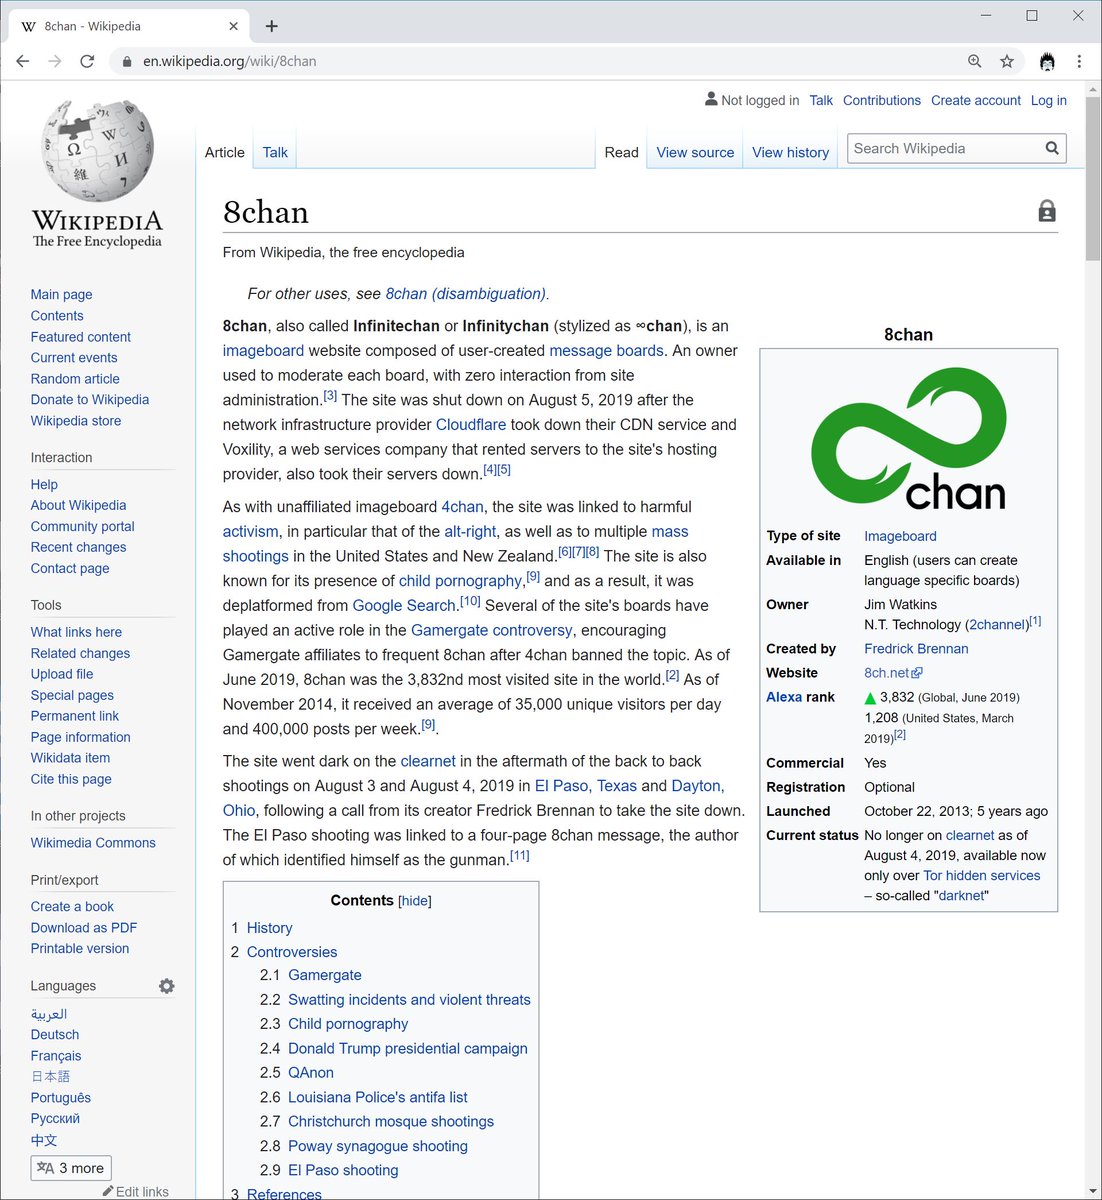The width and height of the screenshot is (1102, 1200).
Task: Open Donate to Wikipedia link
Action: point(90,399)
